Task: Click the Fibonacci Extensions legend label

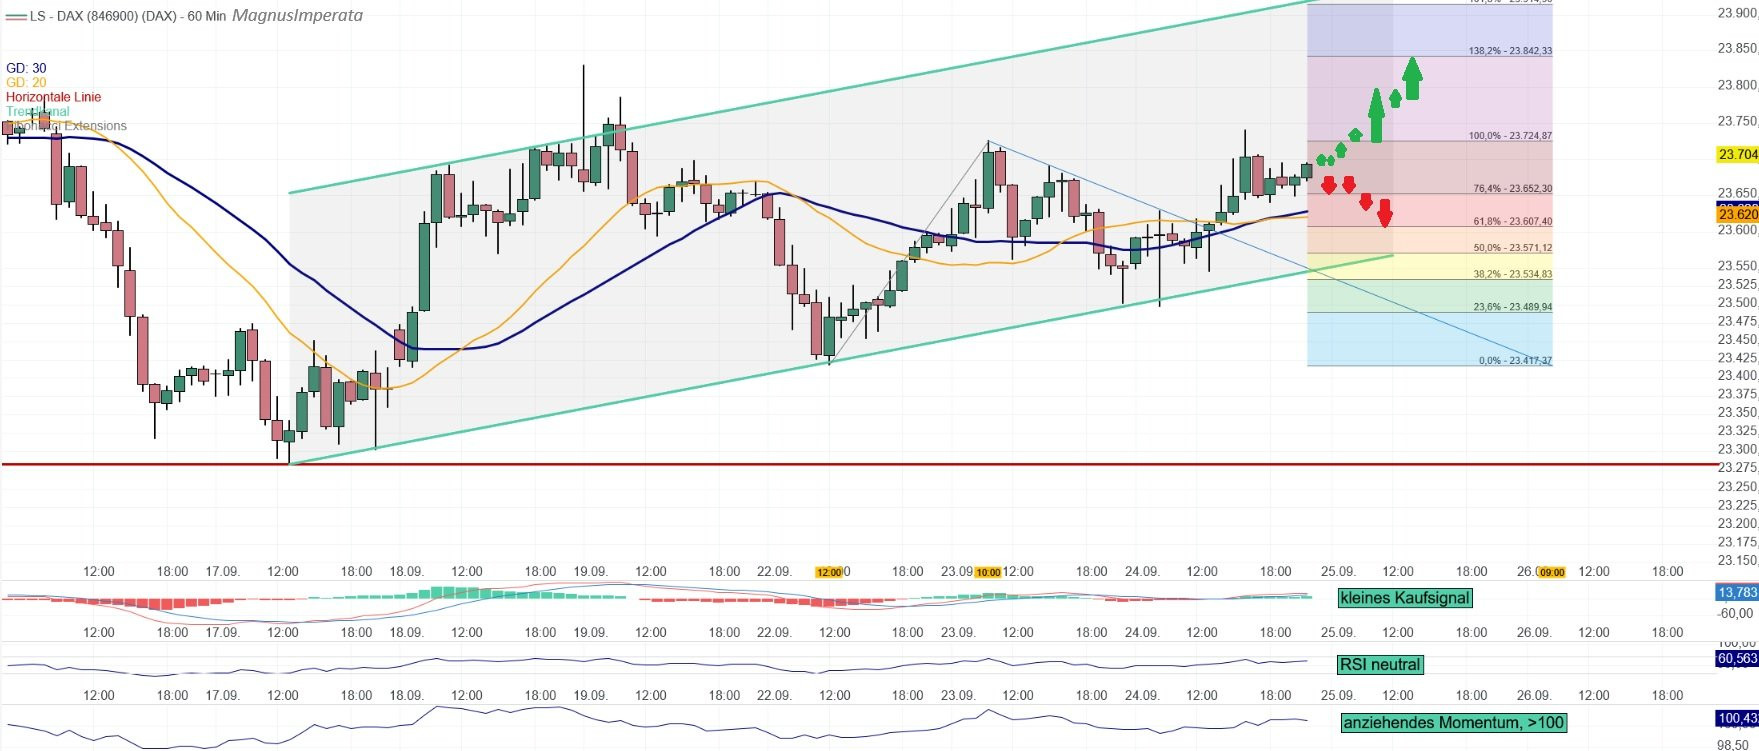Action: pyautogui.click(x=70, y=126)
